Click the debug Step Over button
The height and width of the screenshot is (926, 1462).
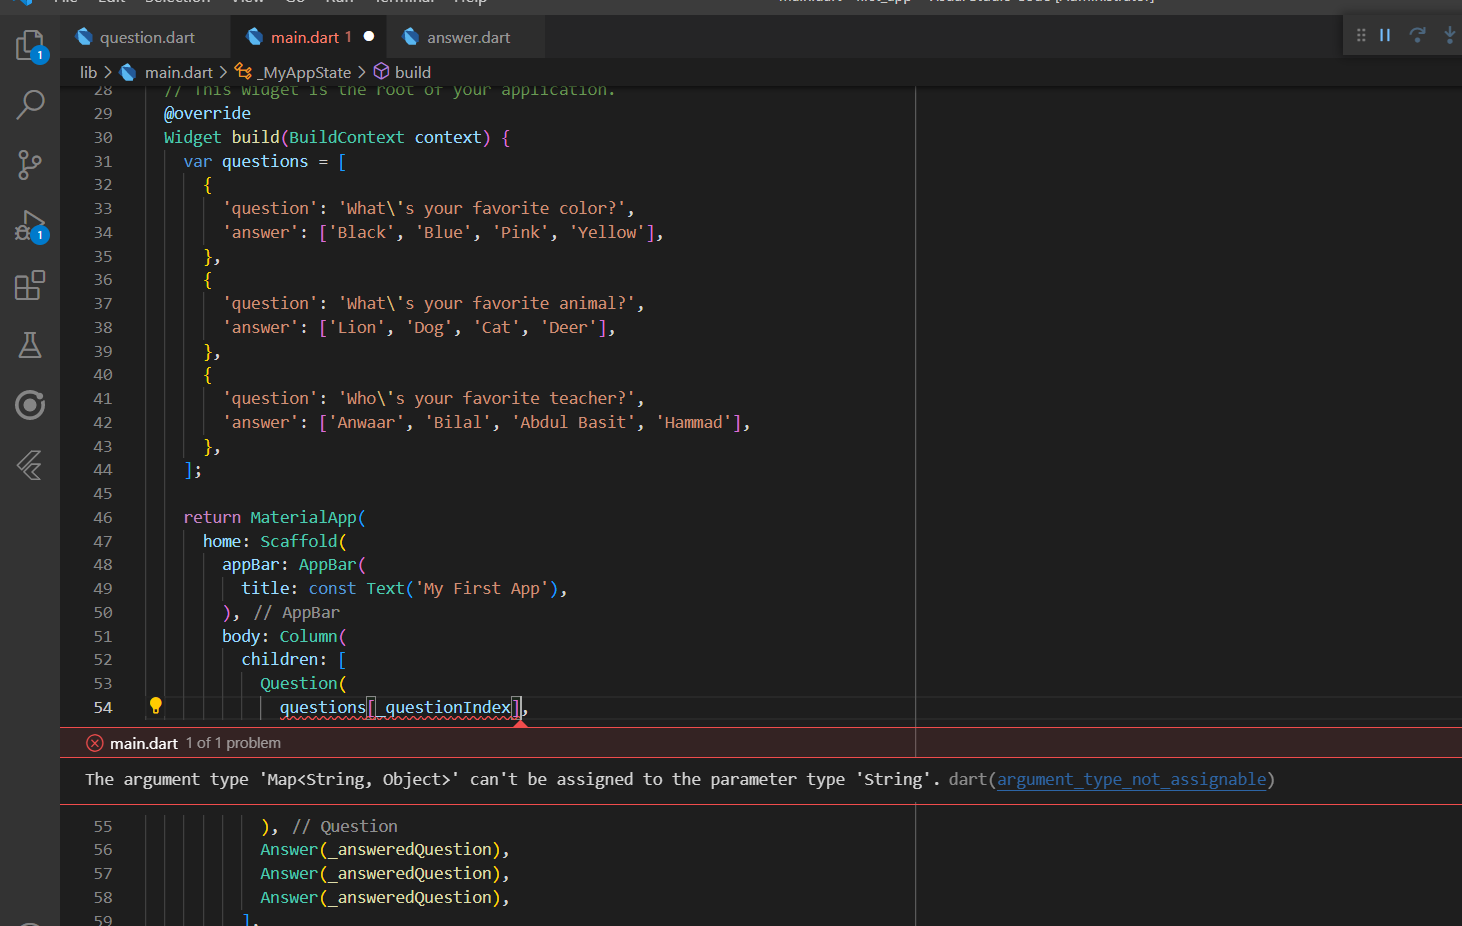pos(1417,35)
